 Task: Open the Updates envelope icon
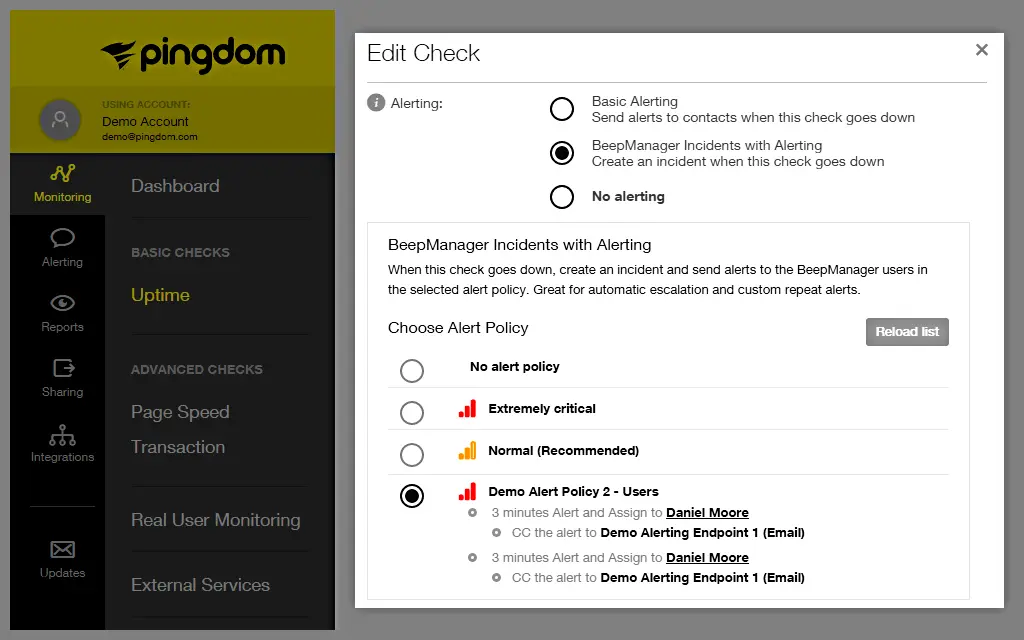(62, 550)
